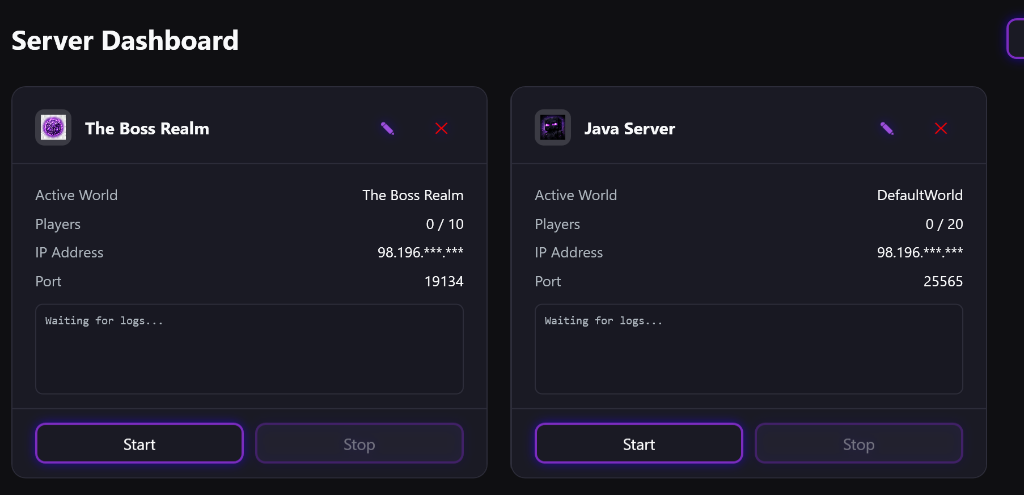Image resolution: width=1024 pixels, height=495 pixels.
Task: Select the Java Server card title
Action: point(630,129)
